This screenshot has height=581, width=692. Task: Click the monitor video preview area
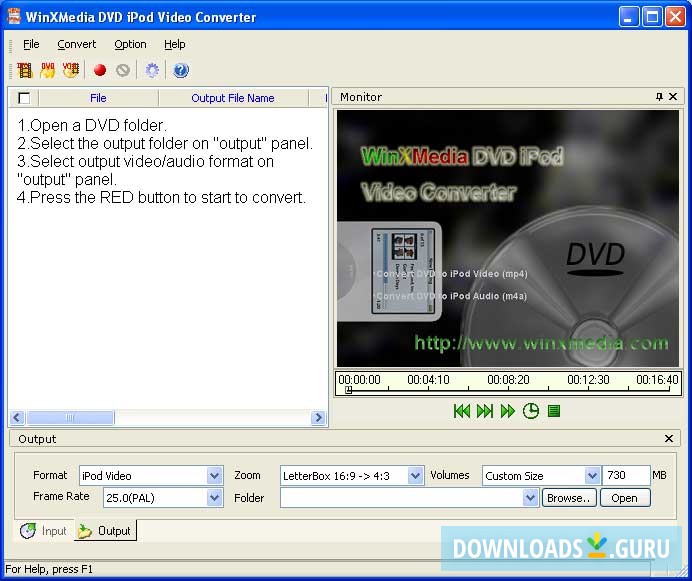tap(508, 238)
